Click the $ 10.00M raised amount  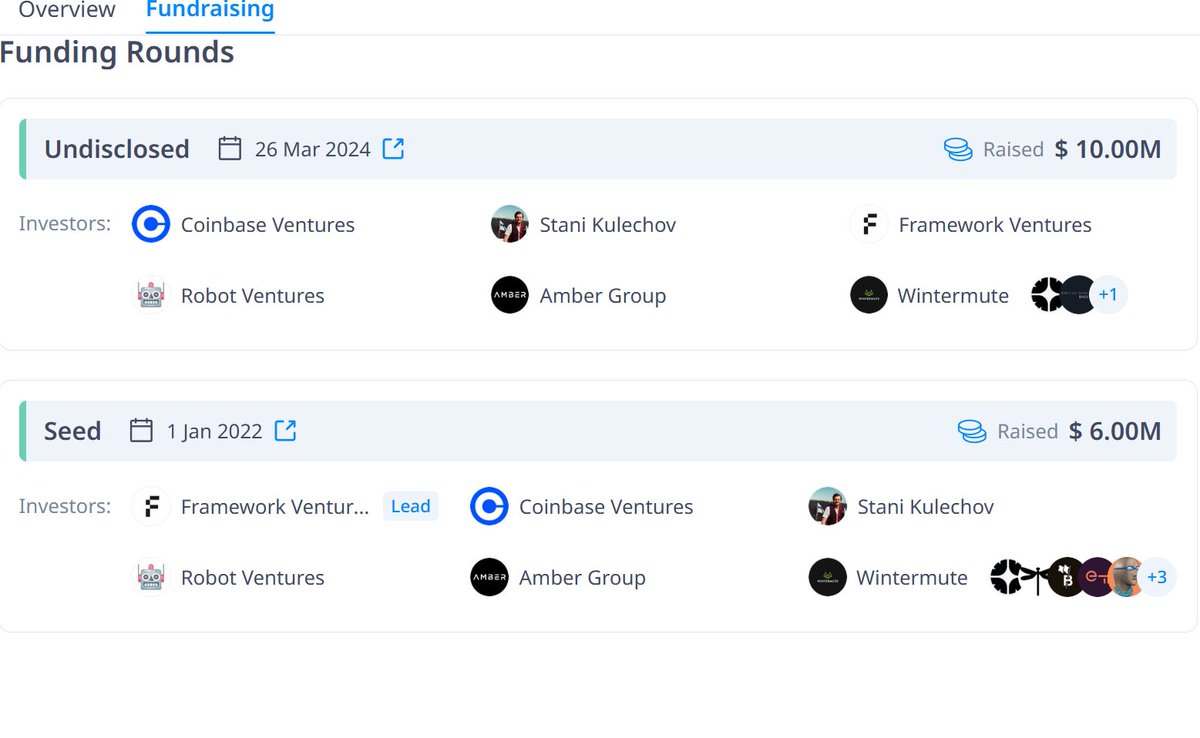point(1108,149)
